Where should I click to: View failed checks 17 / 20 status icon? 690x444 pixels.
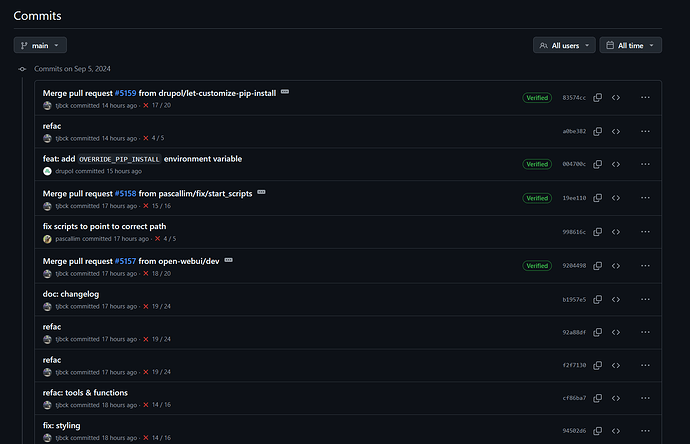[x=146, y=106]
